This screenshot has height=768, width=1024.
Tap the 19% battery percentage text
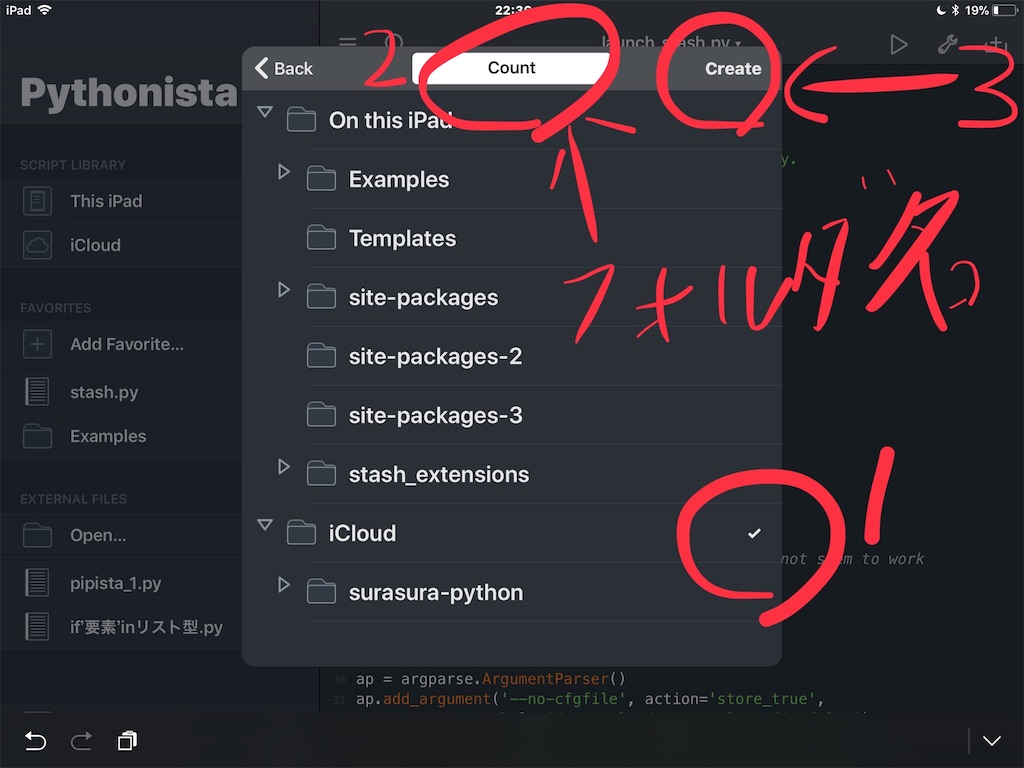tap(976, 10)
